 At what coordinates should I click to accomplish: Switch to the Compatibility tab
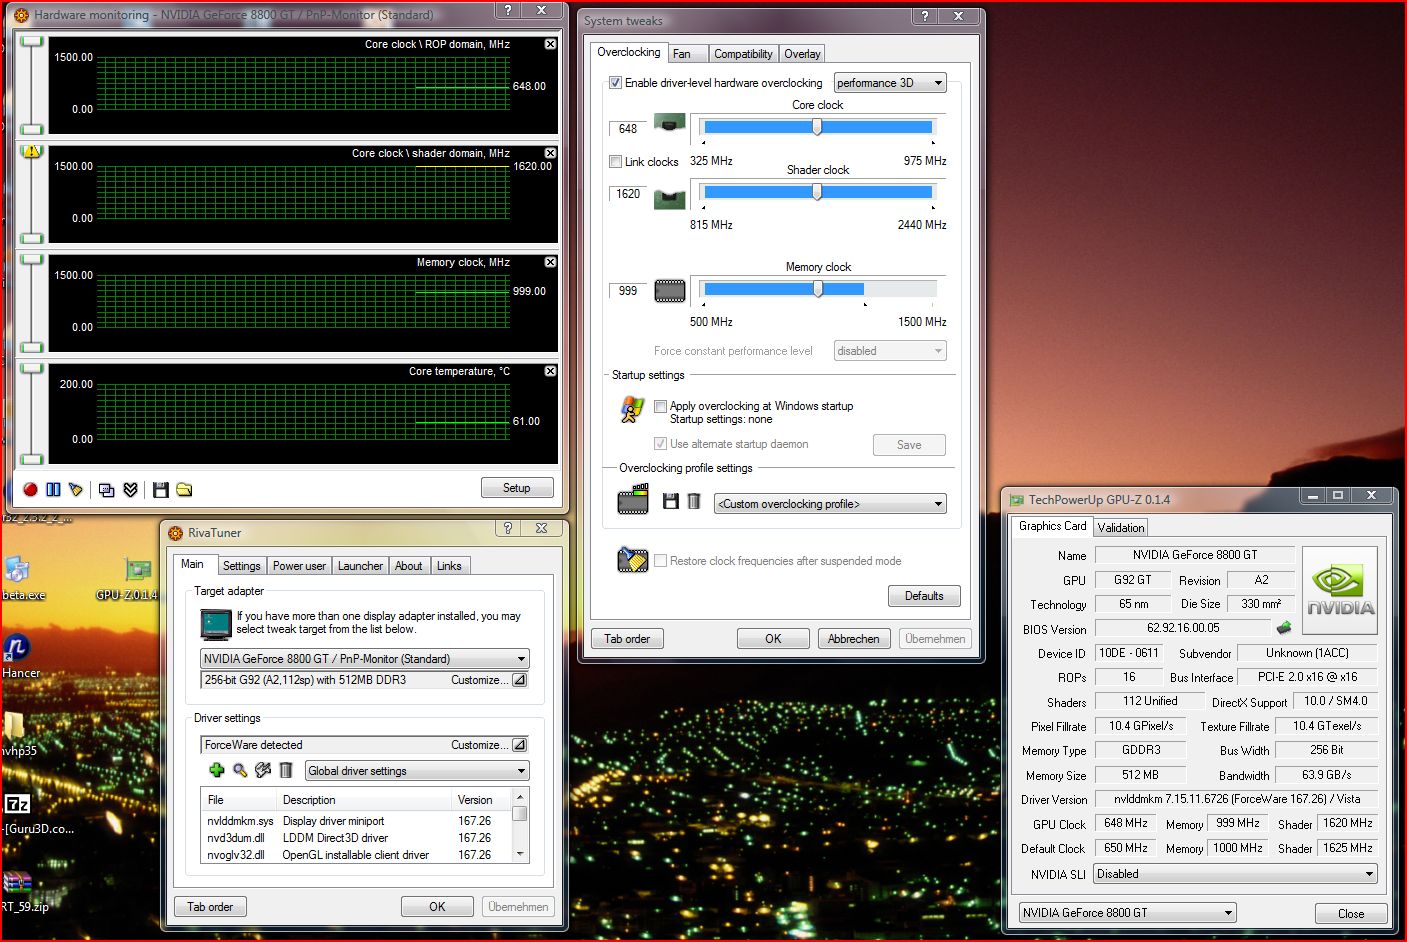[x=743, y=54]
